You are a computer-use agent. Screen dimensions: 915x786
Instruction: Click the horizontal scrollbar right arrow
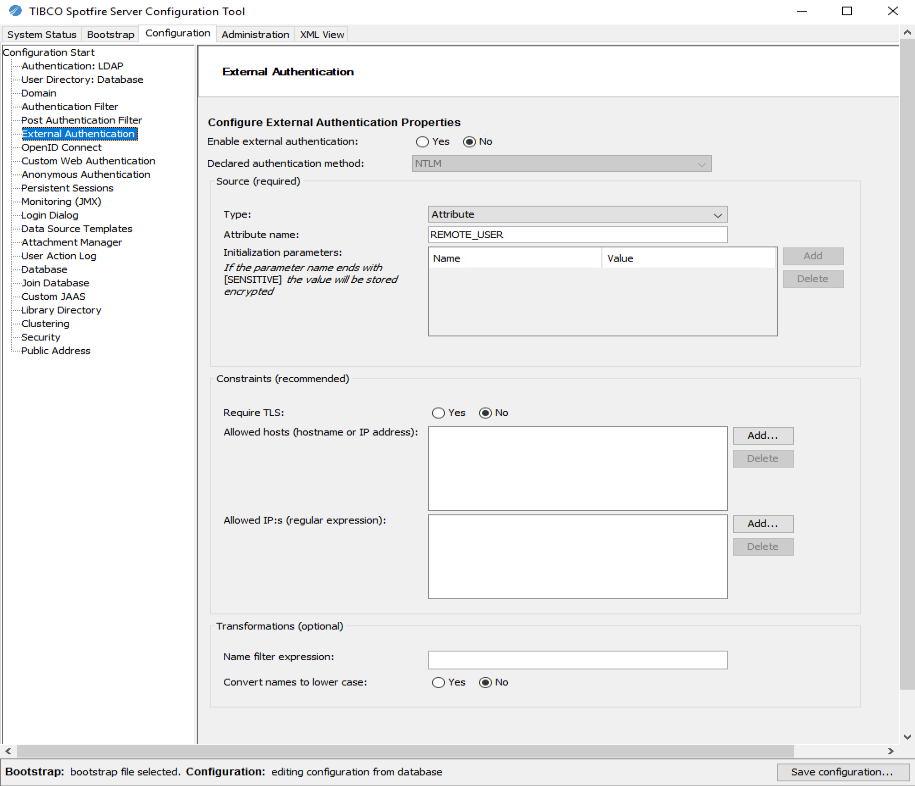[x=890, y=751]
